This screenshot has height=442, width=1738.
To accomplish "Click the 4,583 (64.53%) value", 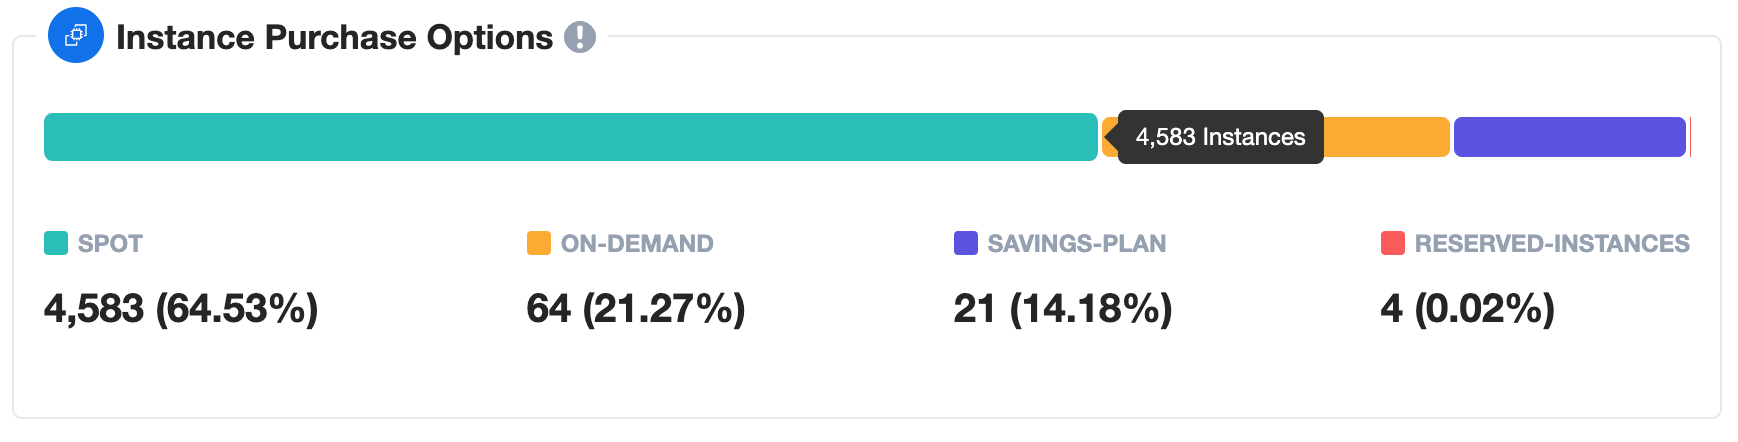I will coord(181,308).
